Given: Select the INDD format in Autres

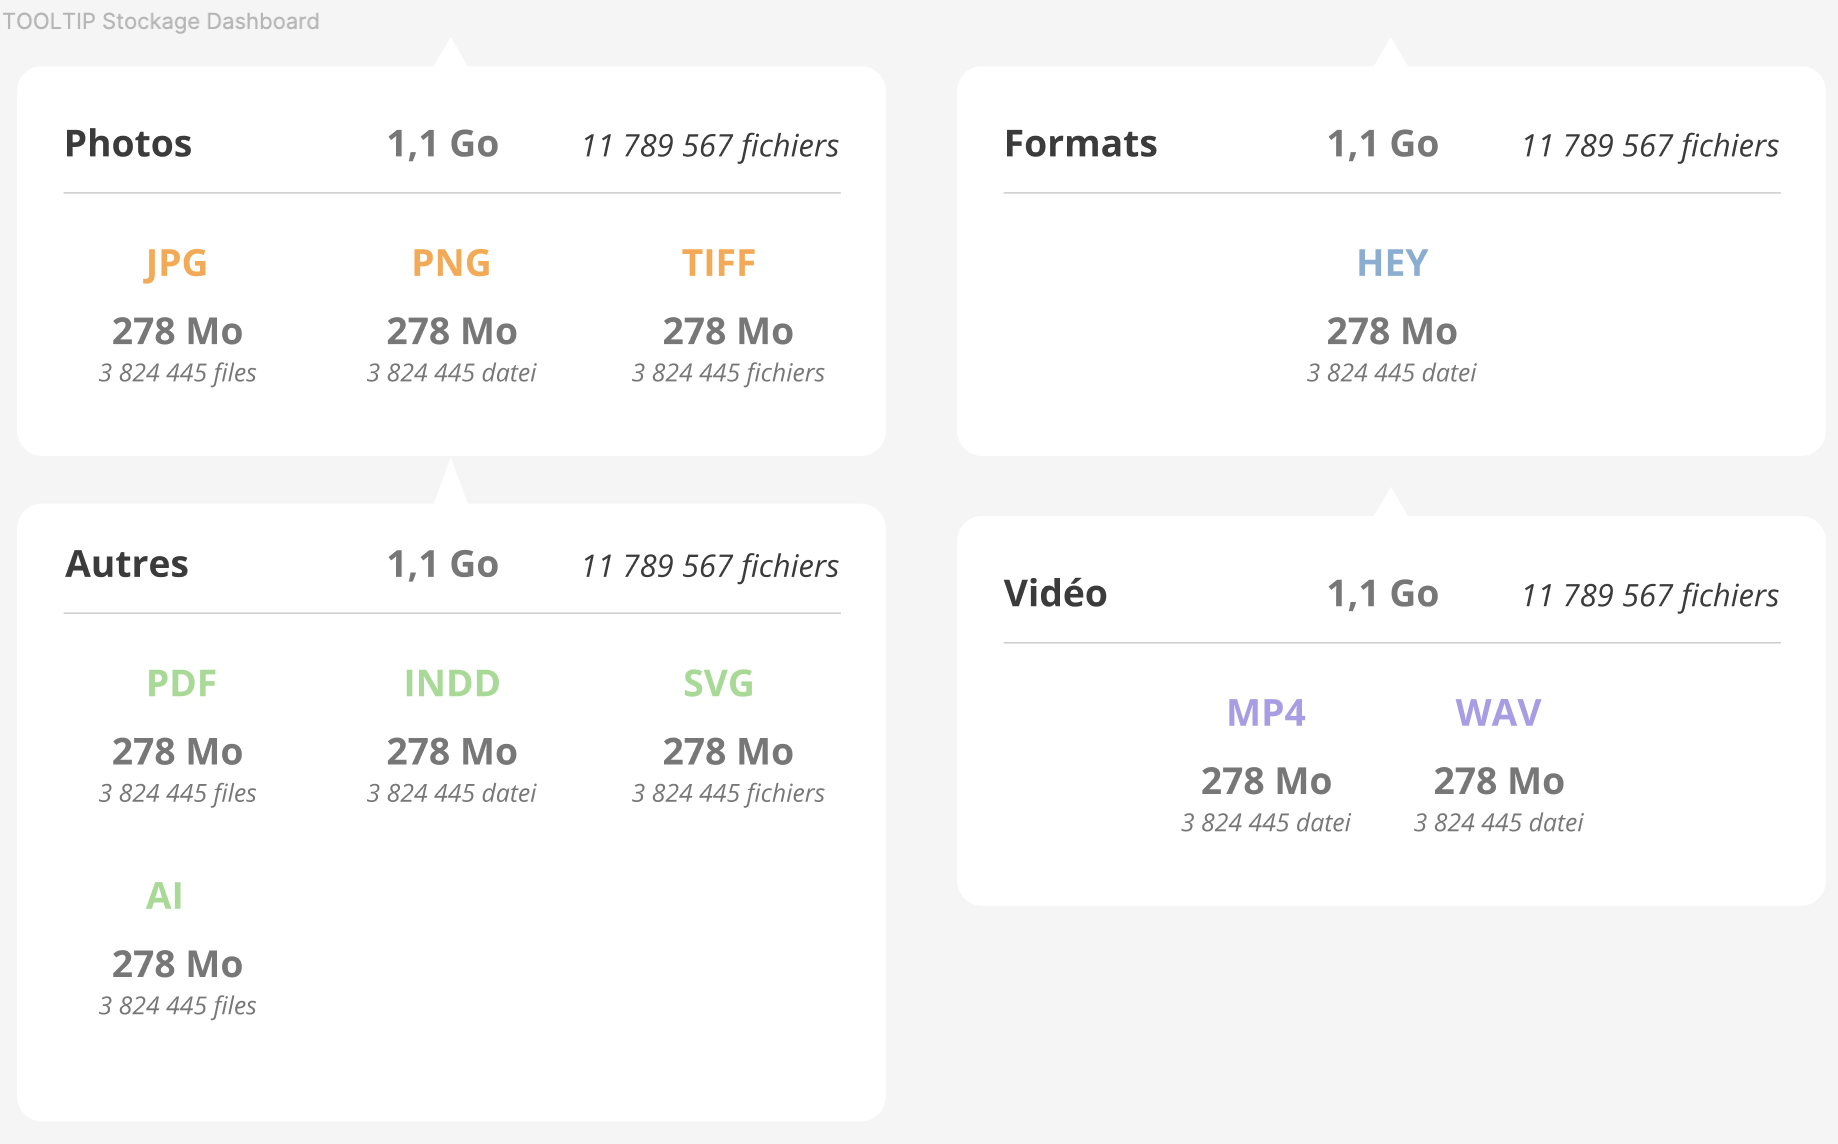Looking at the screenshot, I should click(451, 683).
